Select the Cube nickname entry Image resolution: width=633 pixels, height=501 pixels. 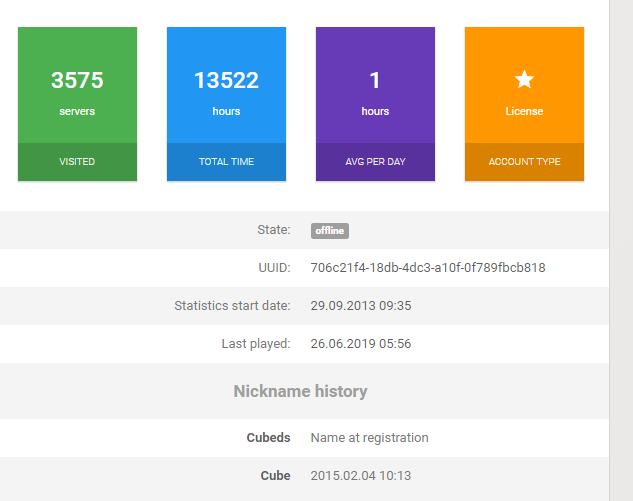click(275, 476)
